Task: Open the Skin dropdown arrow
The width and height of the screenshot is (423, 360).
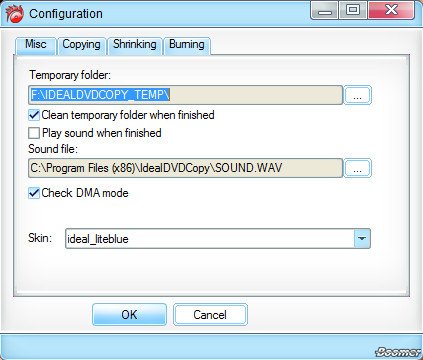Action: click(362, 238)
